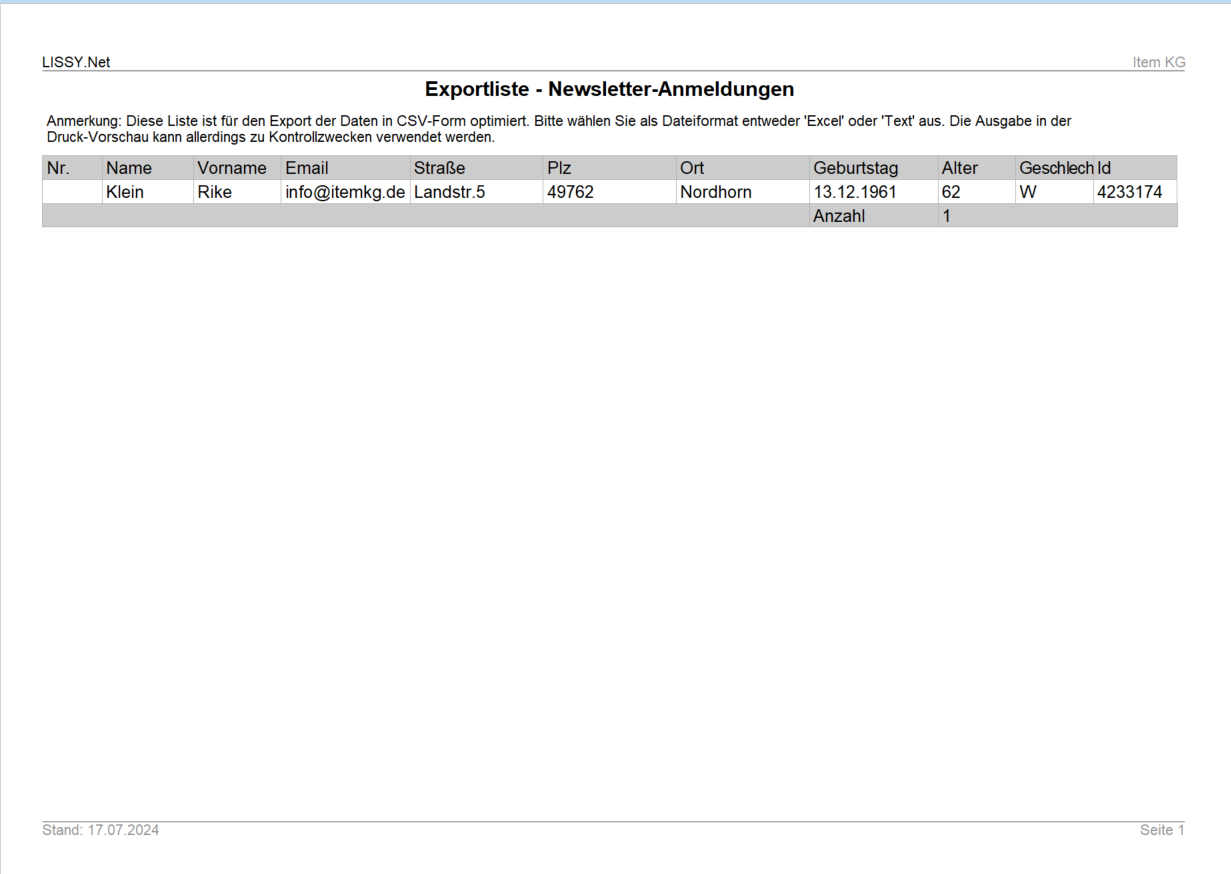Click the 'Name' column header
Screen dimensions: 1231x874
pyautogui.click(x=148, y=168)
